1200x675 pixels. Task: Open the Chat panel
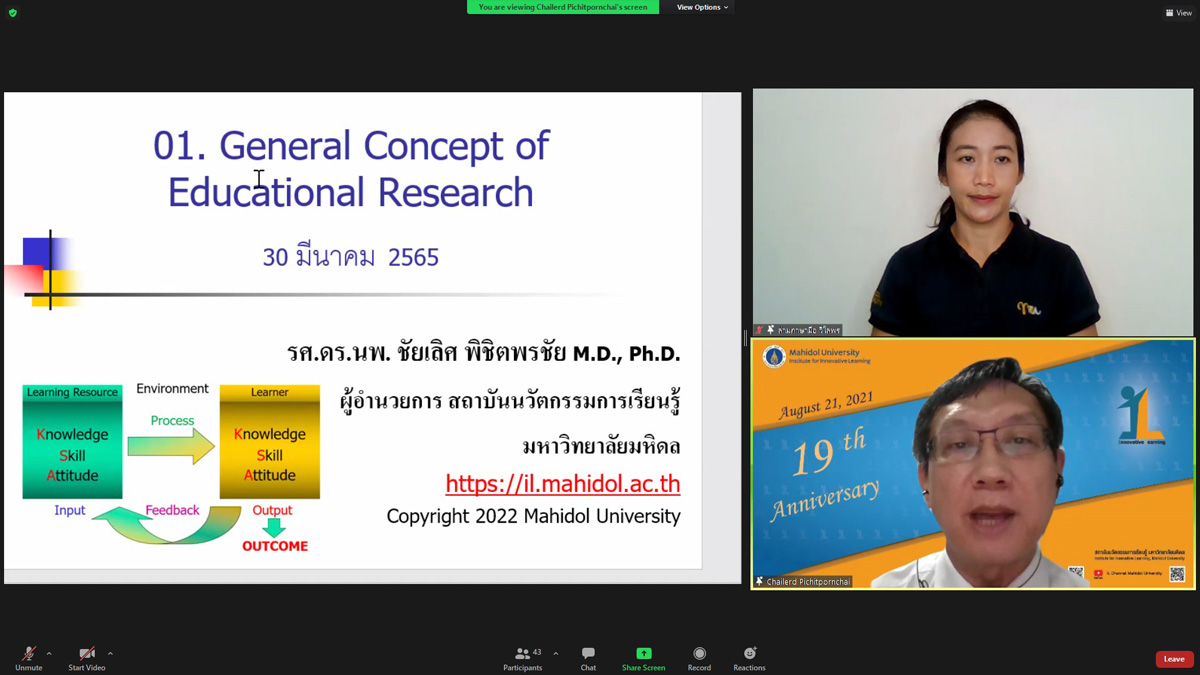[588, 658]
